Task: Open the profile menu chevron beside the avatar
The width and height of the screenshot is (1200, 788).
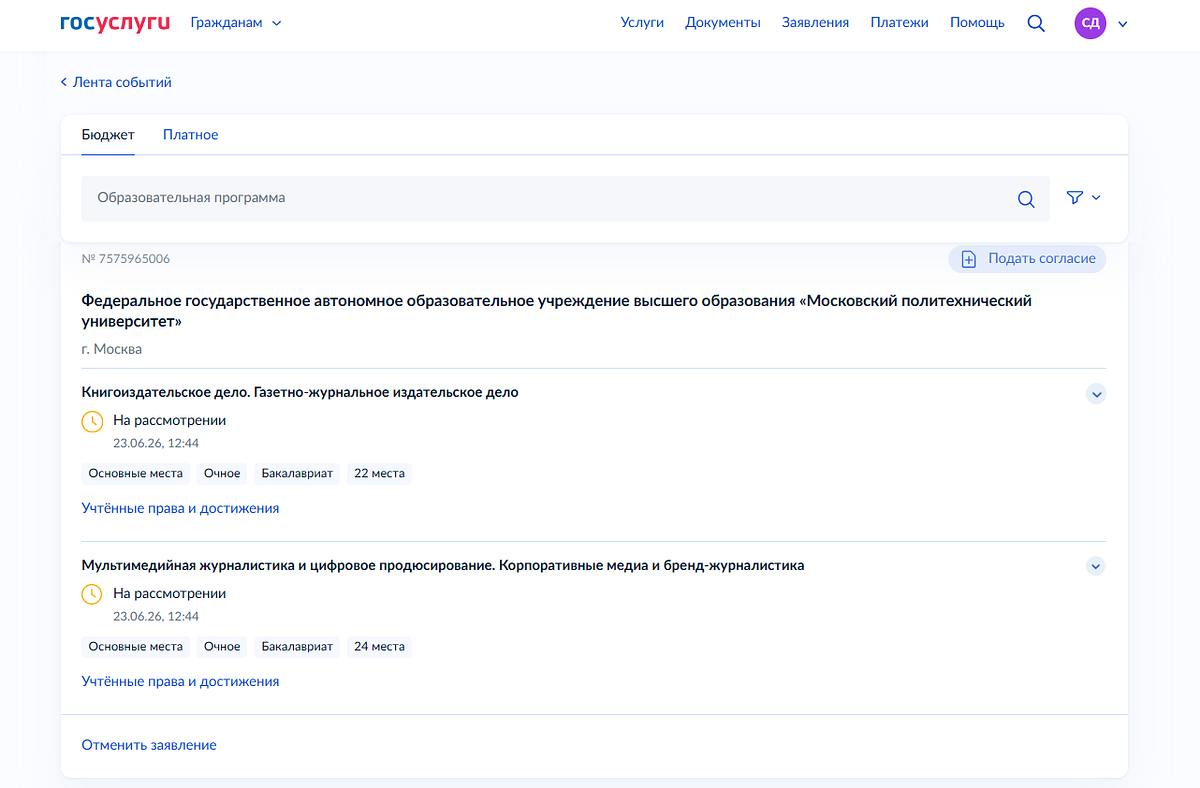Action: (1122, 24)
